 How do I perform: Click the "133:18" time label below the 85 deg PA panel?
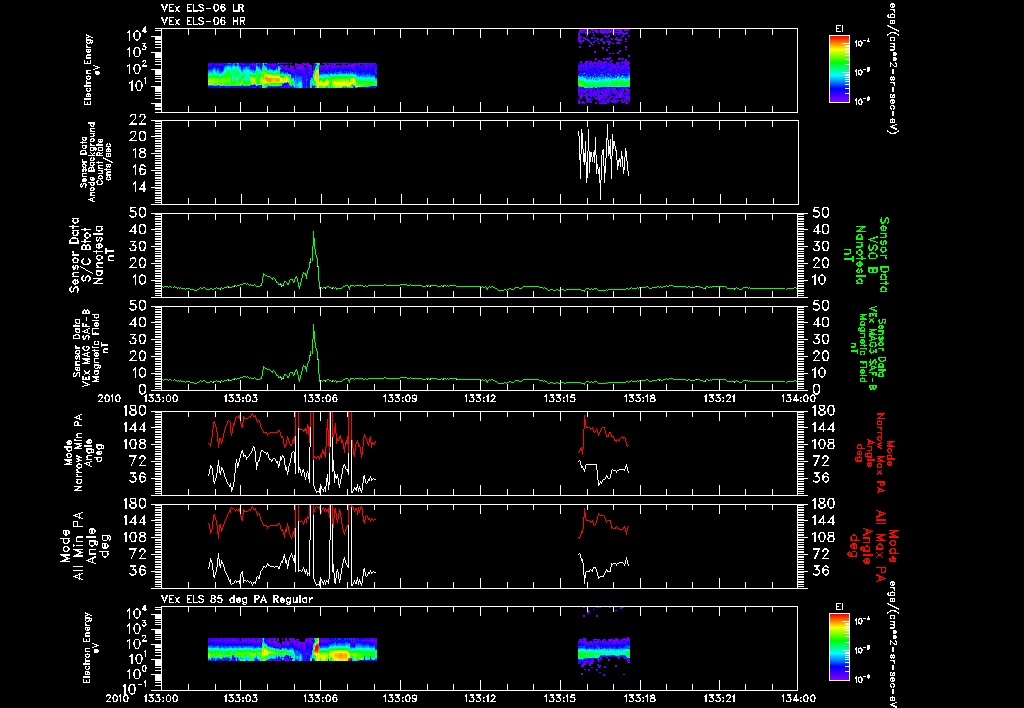639,698
